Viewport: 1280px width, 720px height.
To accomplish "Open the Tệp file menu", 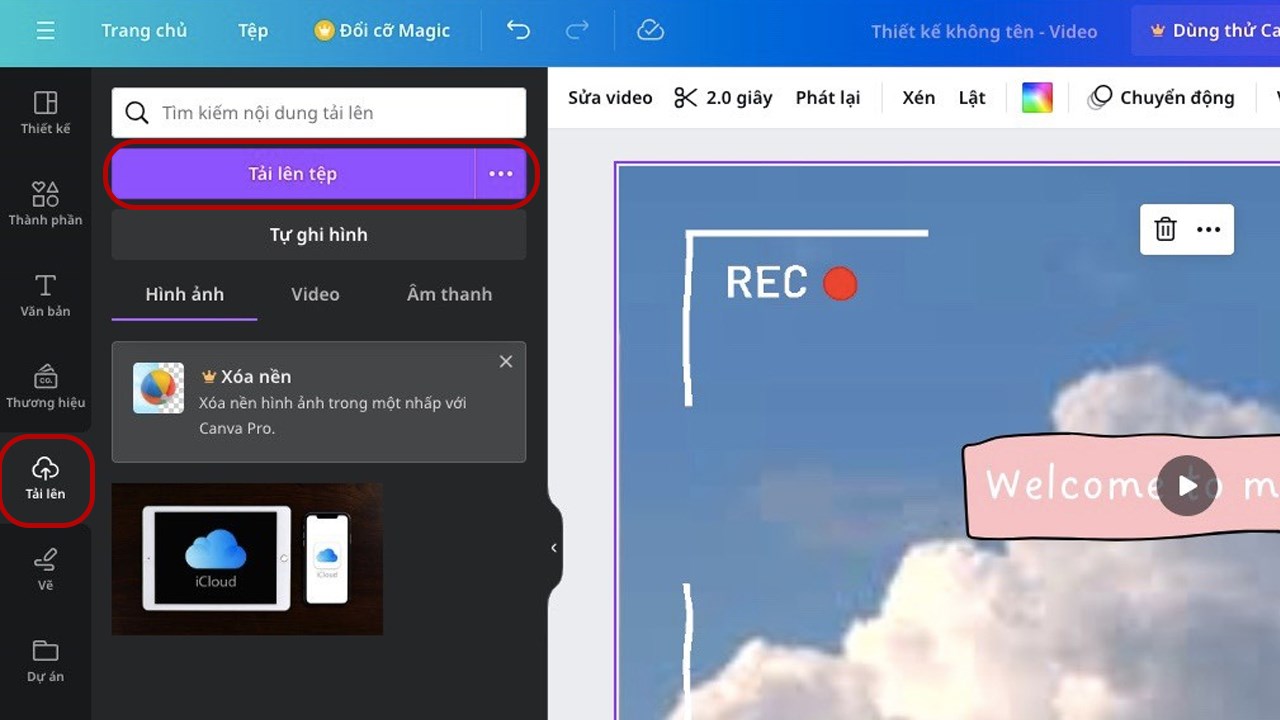I will pyautogui.click(x=253, y=31).
